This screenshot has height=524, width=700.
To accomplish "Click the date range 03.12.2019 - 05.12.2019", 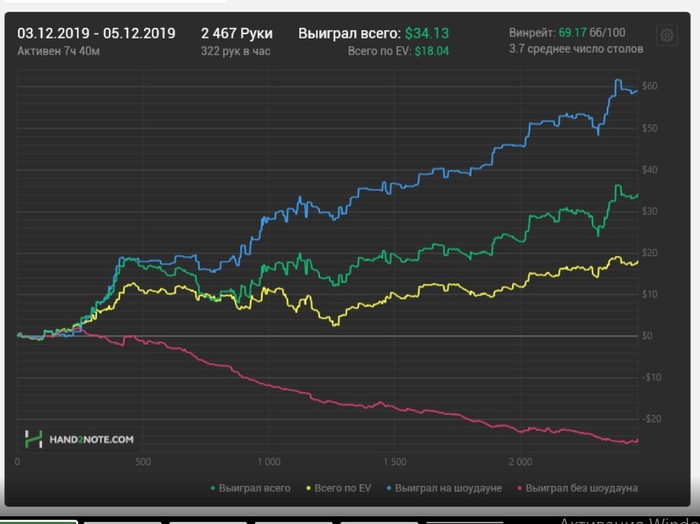I will (x=96, y=33).
